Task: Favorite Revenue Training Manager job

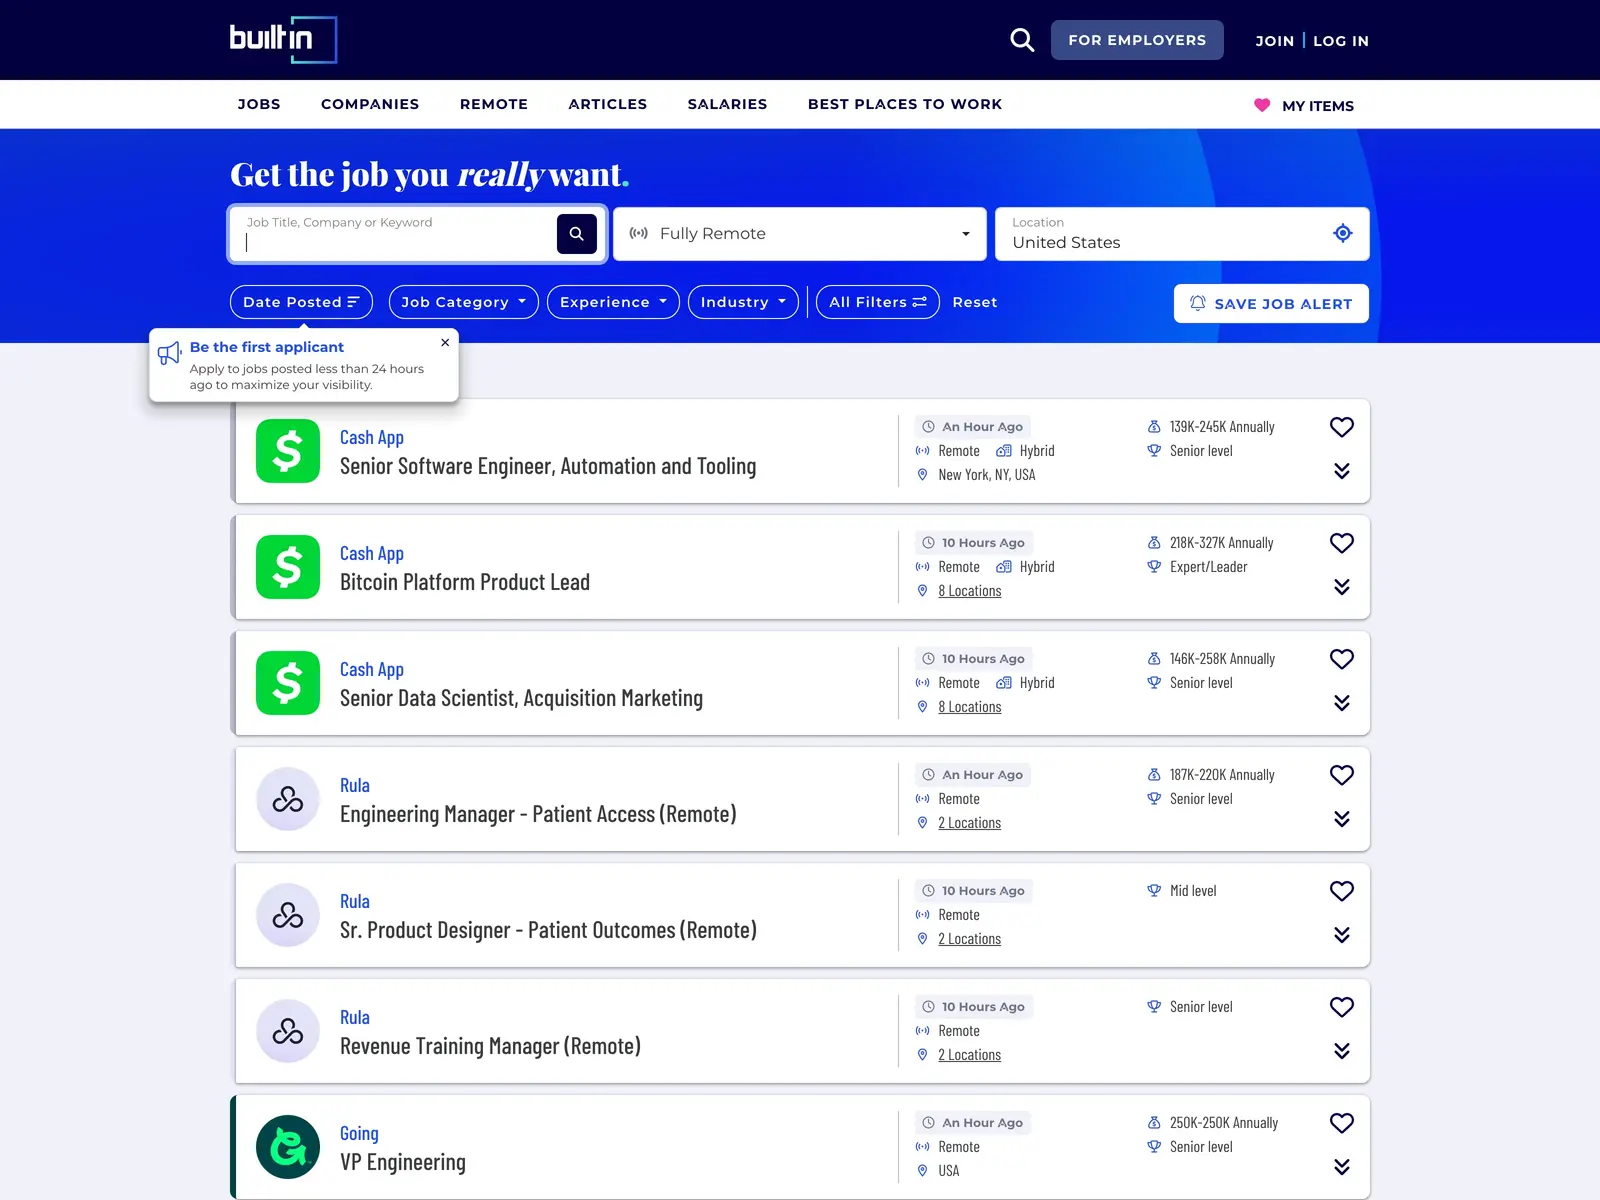Action: (x=1342, y=1007)
